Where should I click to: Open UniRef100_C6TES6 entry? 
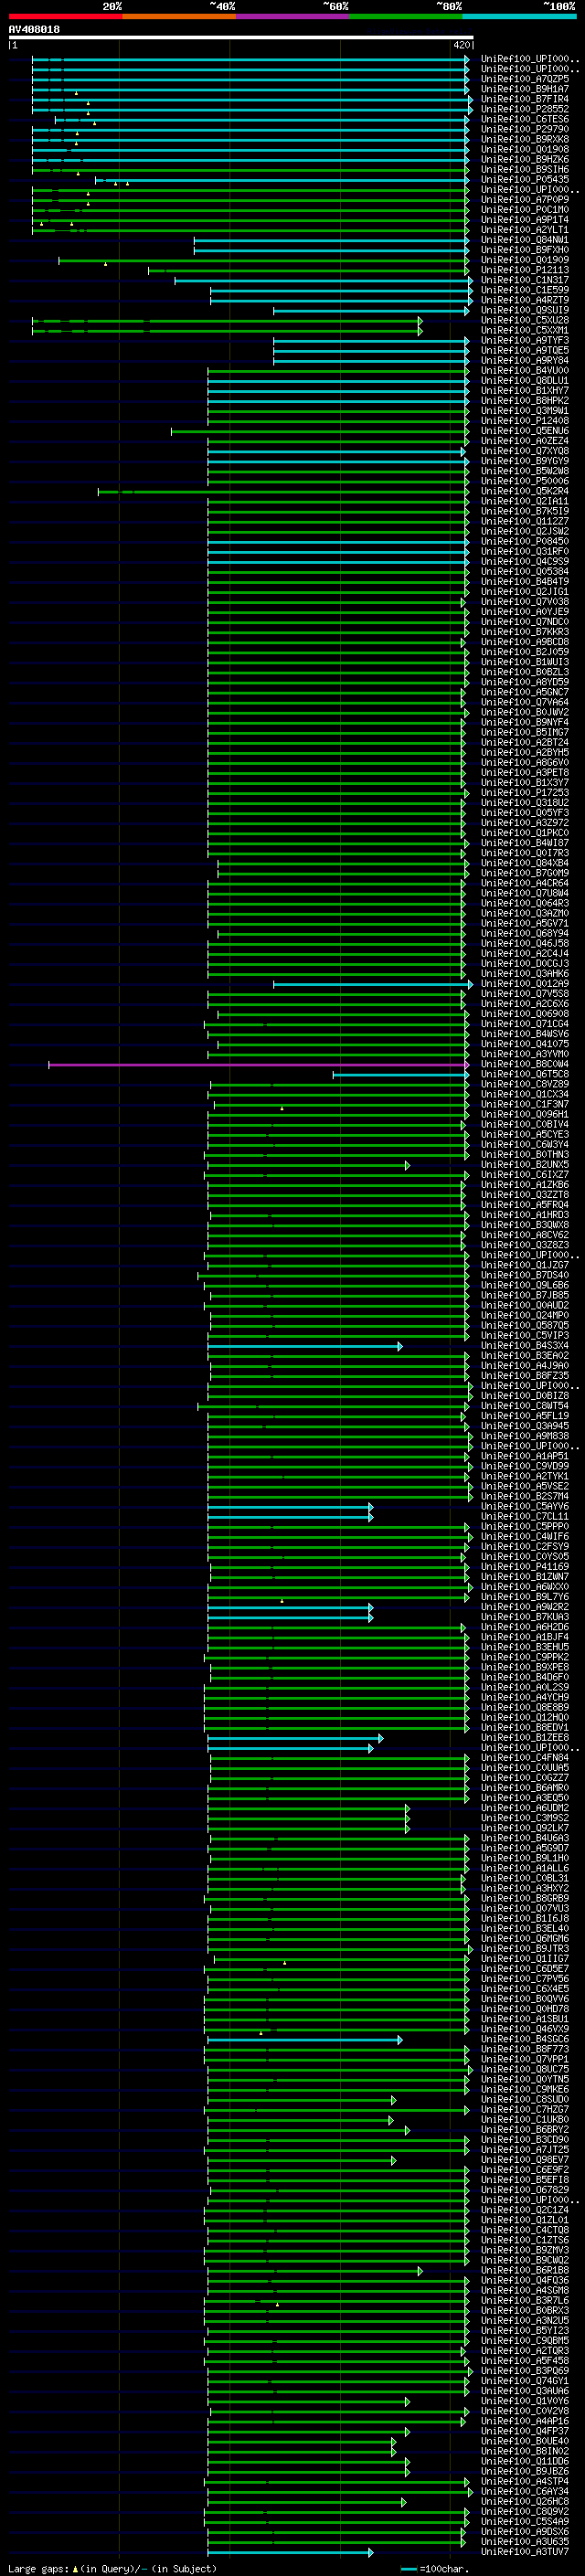click(x=524, y=119)
